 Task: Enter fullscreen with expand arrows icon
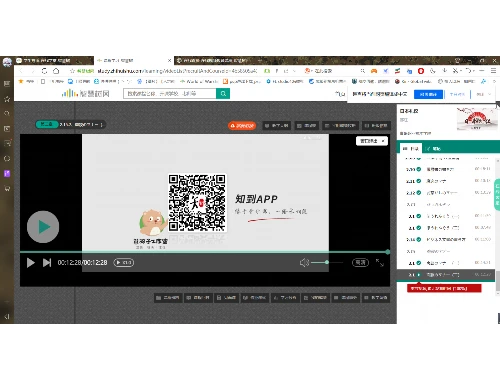380,263
